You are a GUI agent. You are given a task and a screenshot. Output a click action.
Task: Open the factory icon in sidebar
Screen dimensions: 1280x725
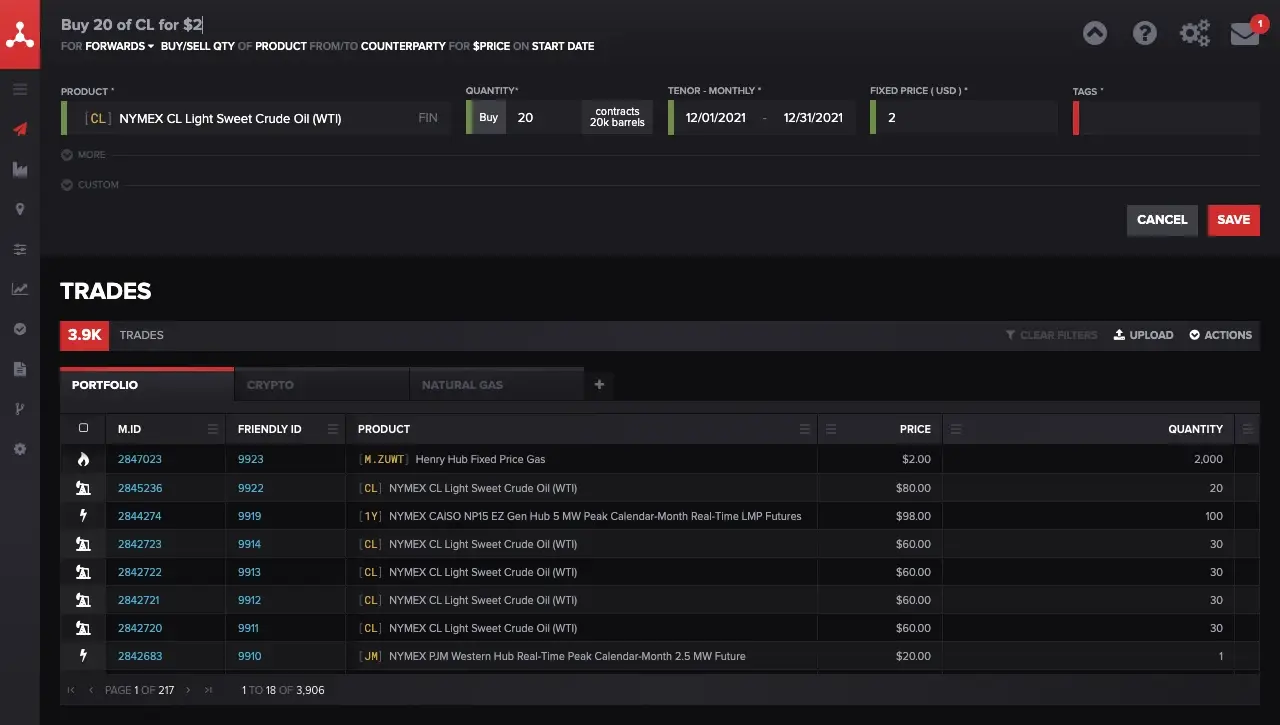click(x=20, y=169)
